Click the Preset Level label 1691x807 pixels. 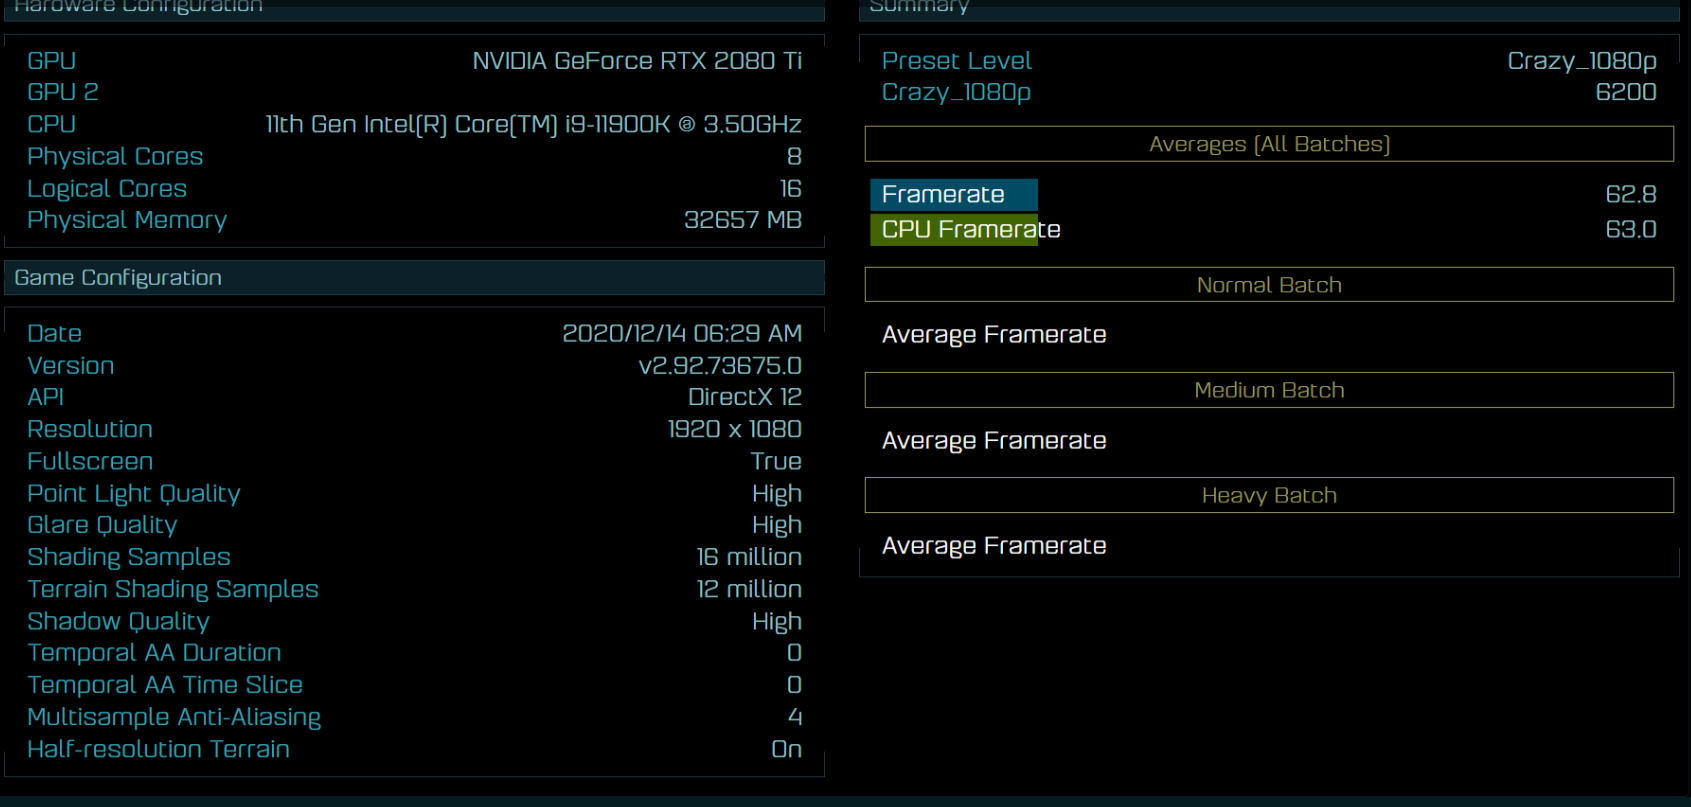pyautogui.click(x=956, y=61)
